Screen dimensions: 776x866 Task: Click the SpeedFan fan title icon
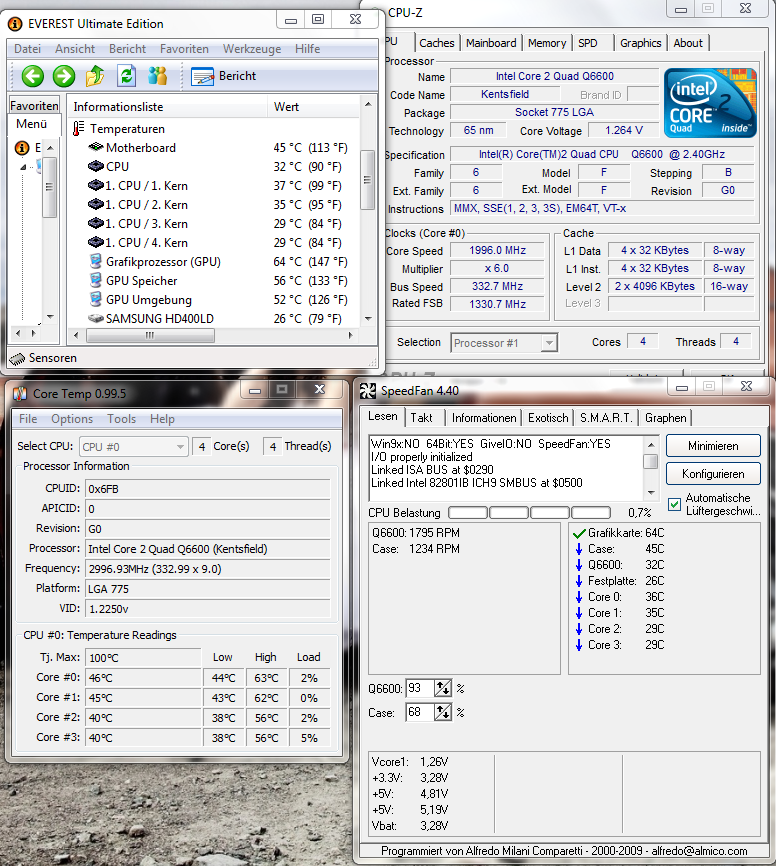(367, 391)
